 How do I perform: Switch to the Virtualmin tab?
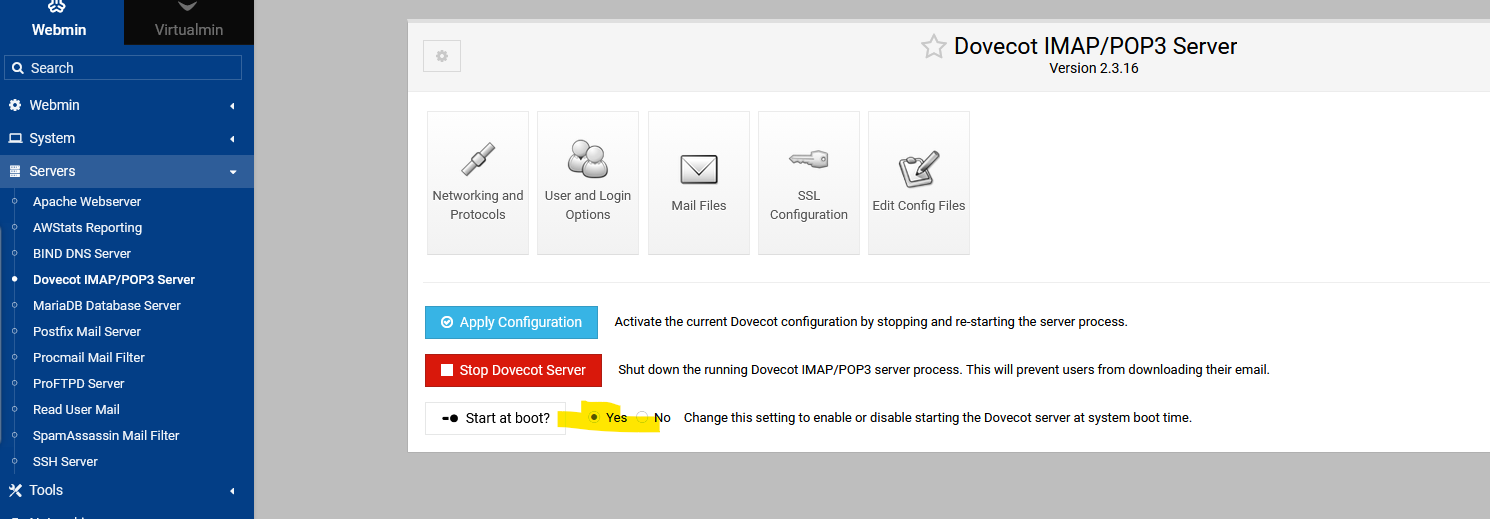(x=189, y=22)
